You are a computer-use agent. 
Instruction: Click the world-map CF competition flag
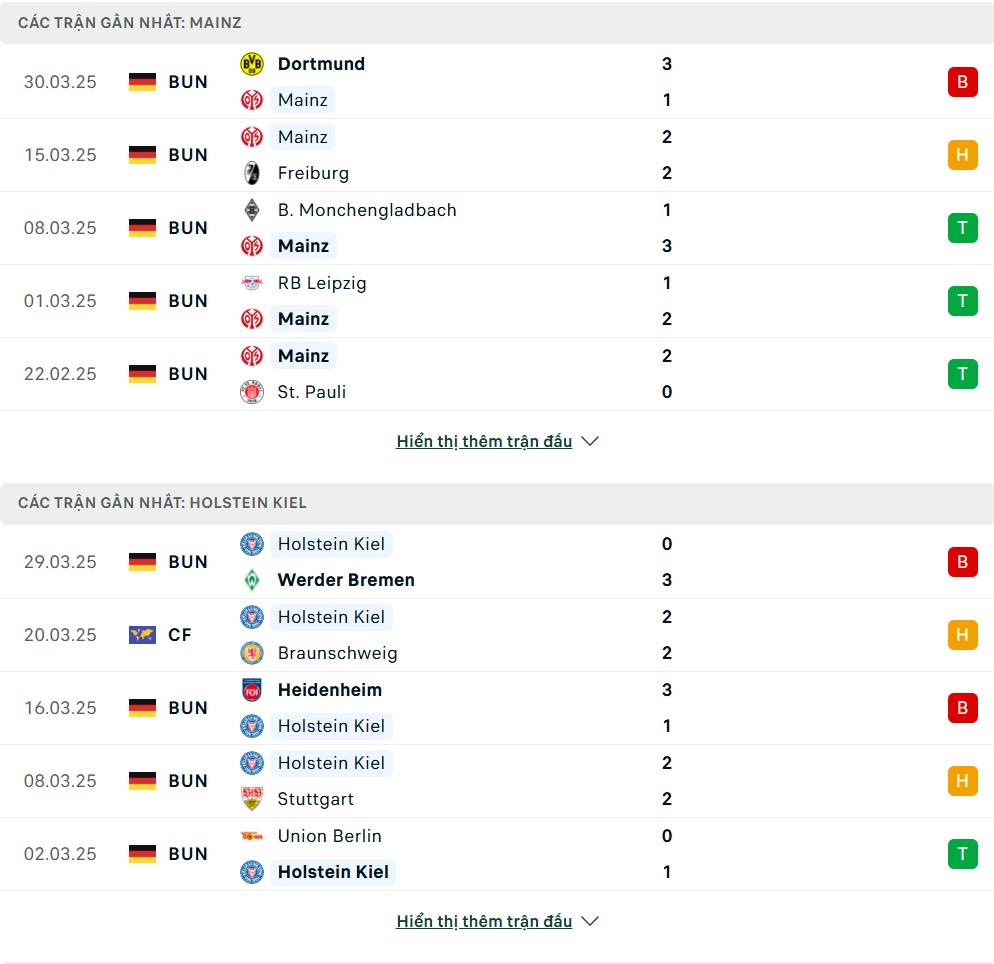click(x=142, y=634)
